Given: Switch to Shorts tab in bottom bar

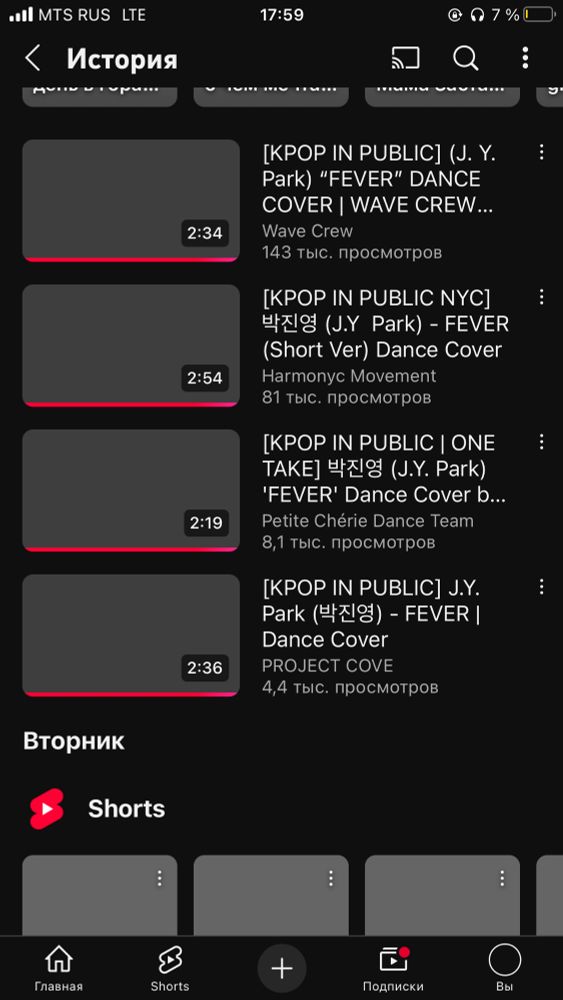Looking at the screenshot, I should pyautogui.click(x=170, y=969).
